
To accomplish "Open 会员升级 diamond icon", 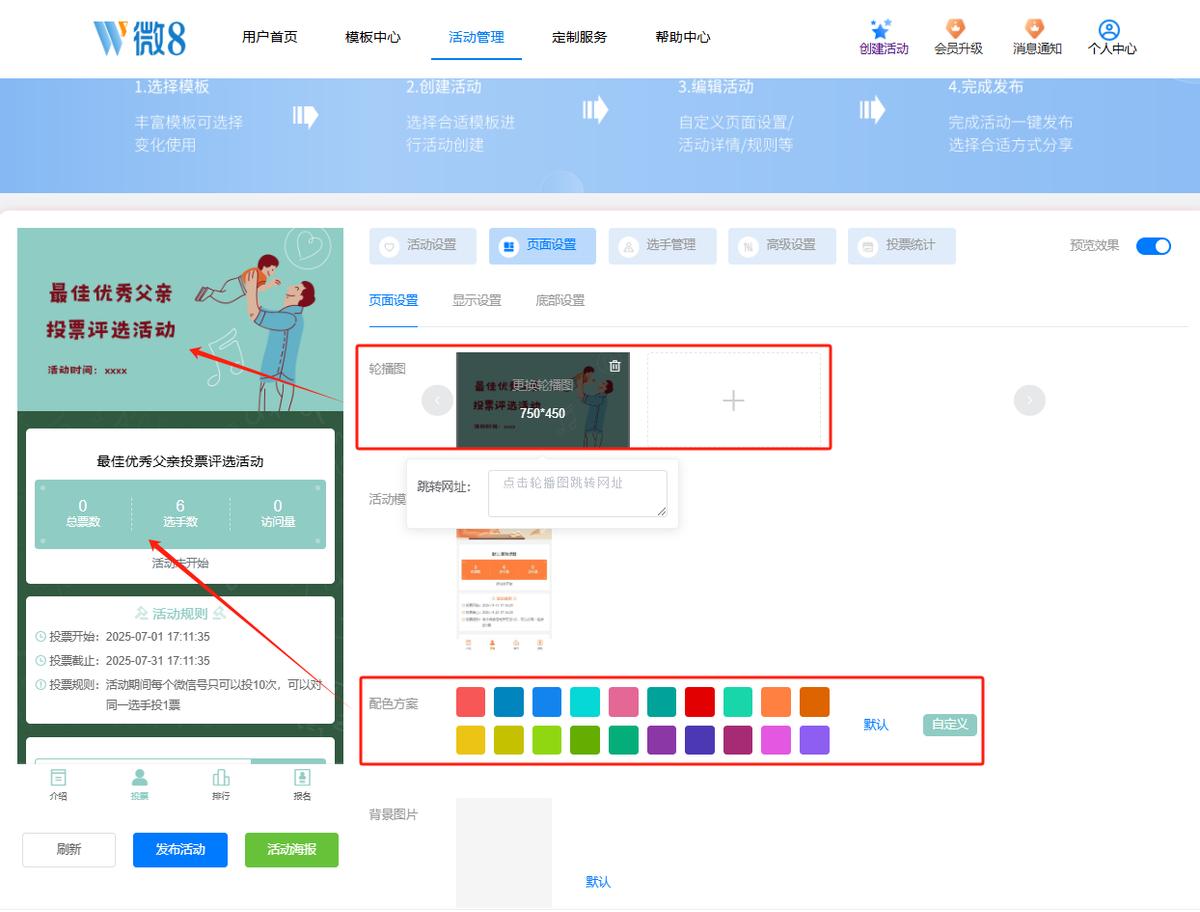I will click(x=955, y=29).
